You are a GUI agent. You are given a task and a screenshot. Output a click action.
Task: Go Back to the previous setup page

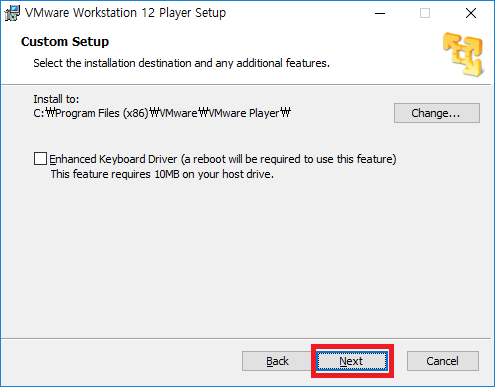click(x=277, y=361)
